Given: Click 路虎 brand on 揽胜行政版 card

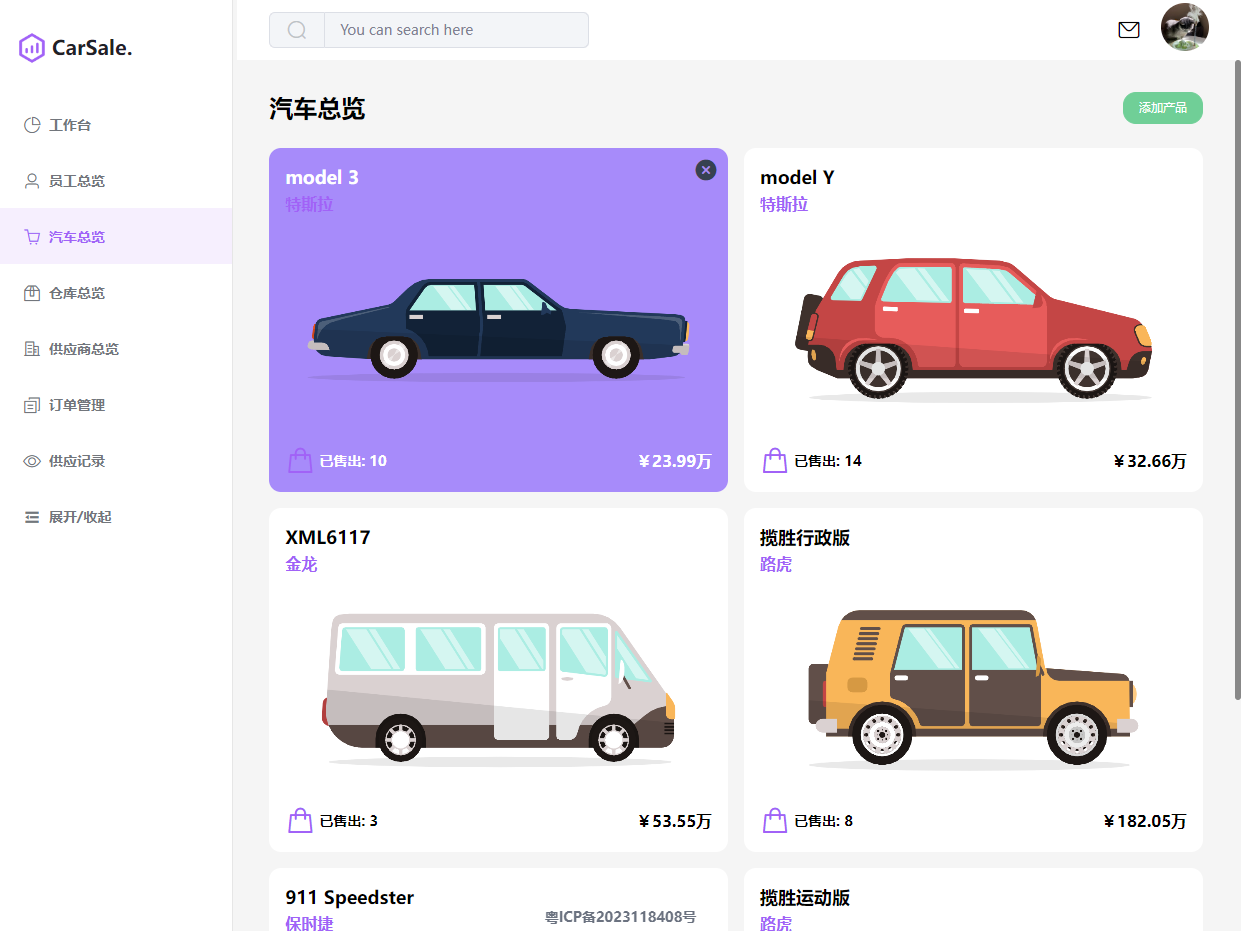Looking at the screenshot, I should point(776,565).
